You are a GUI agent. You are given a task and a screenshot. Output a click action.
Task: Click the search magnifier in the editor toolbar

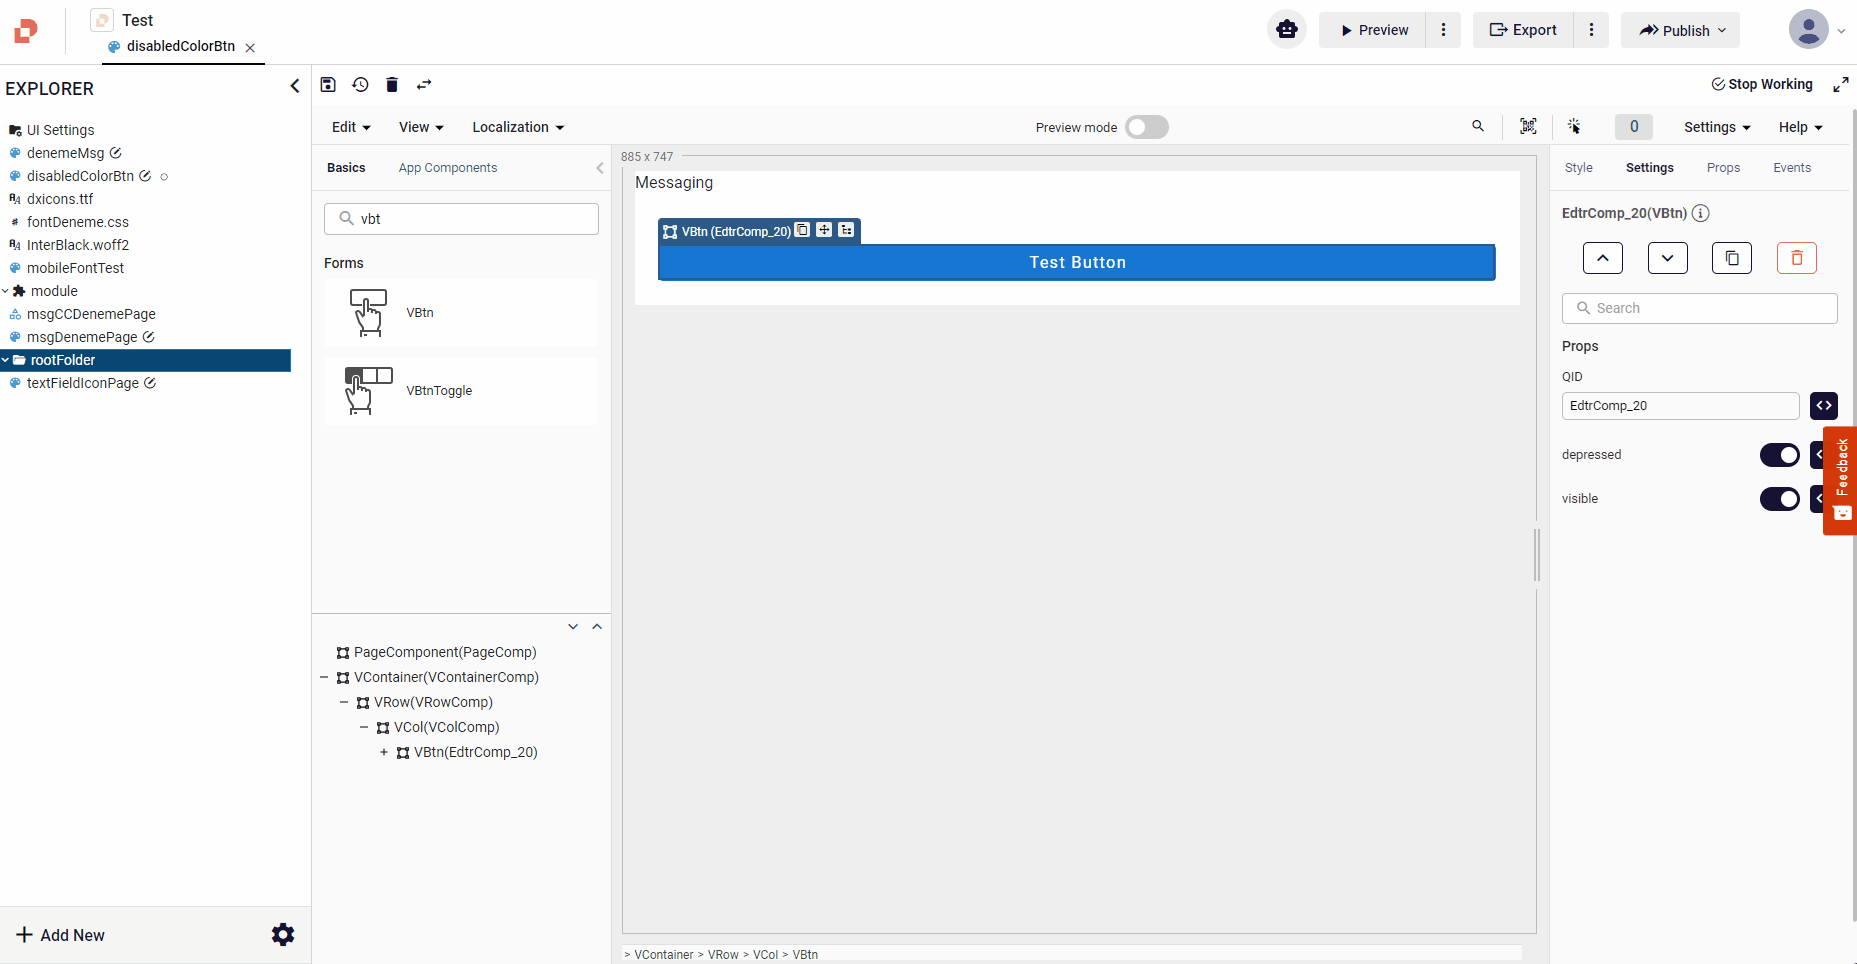tap(1478, 127)
